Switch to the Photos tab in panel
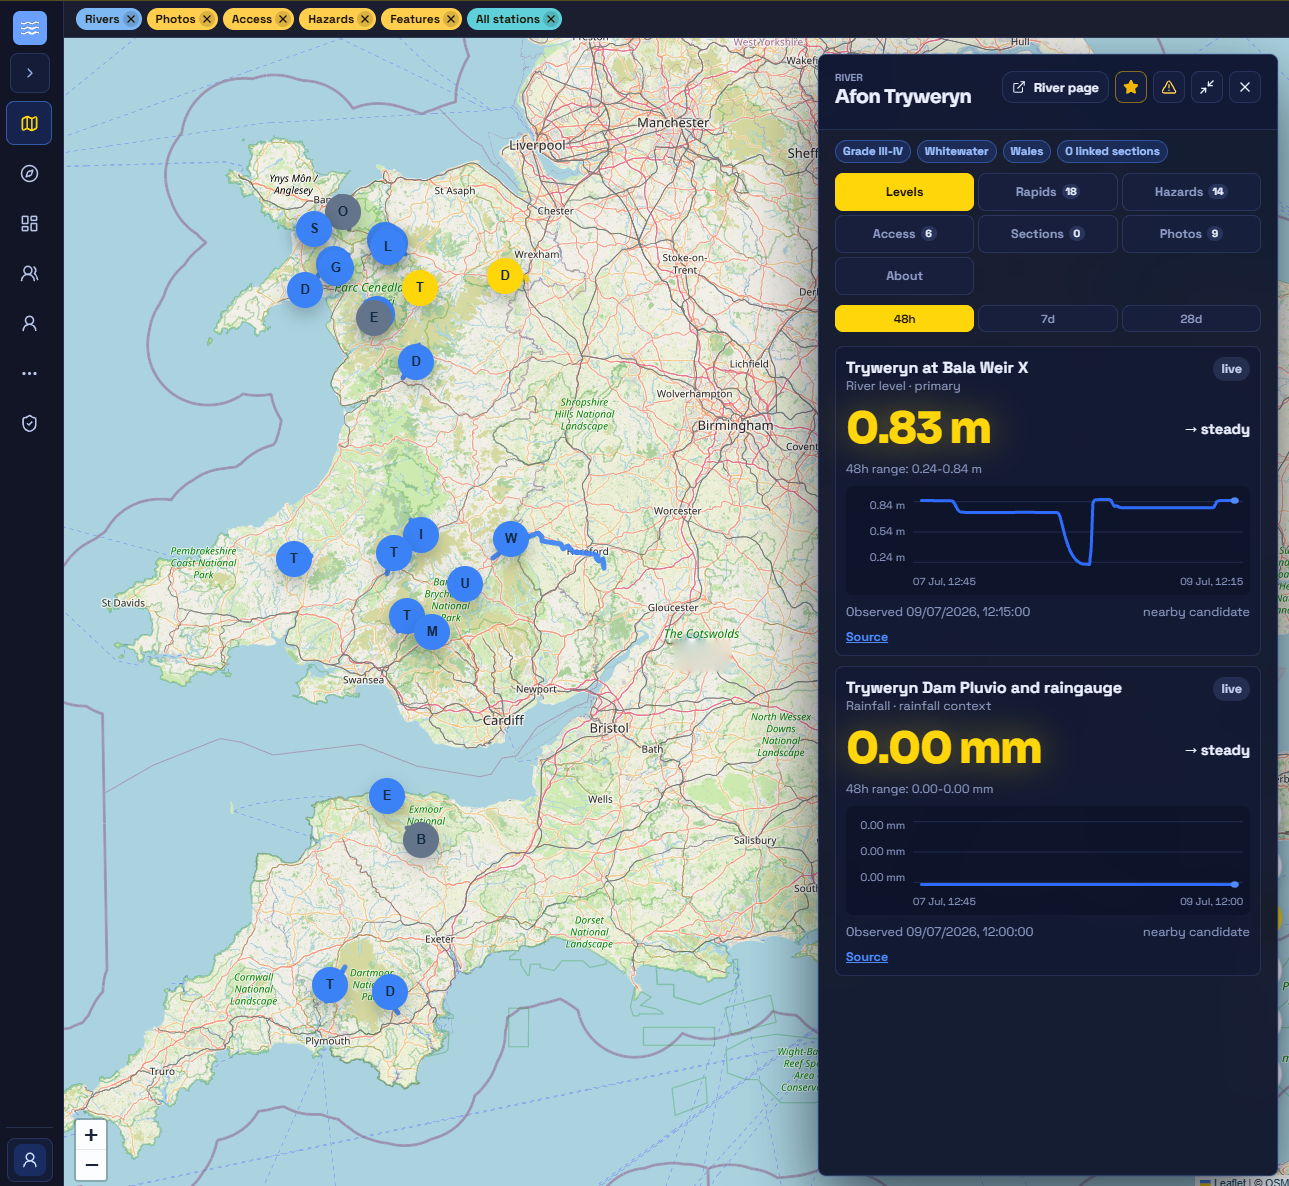Viewport: 1289px width, 1186px height. 1191,234
